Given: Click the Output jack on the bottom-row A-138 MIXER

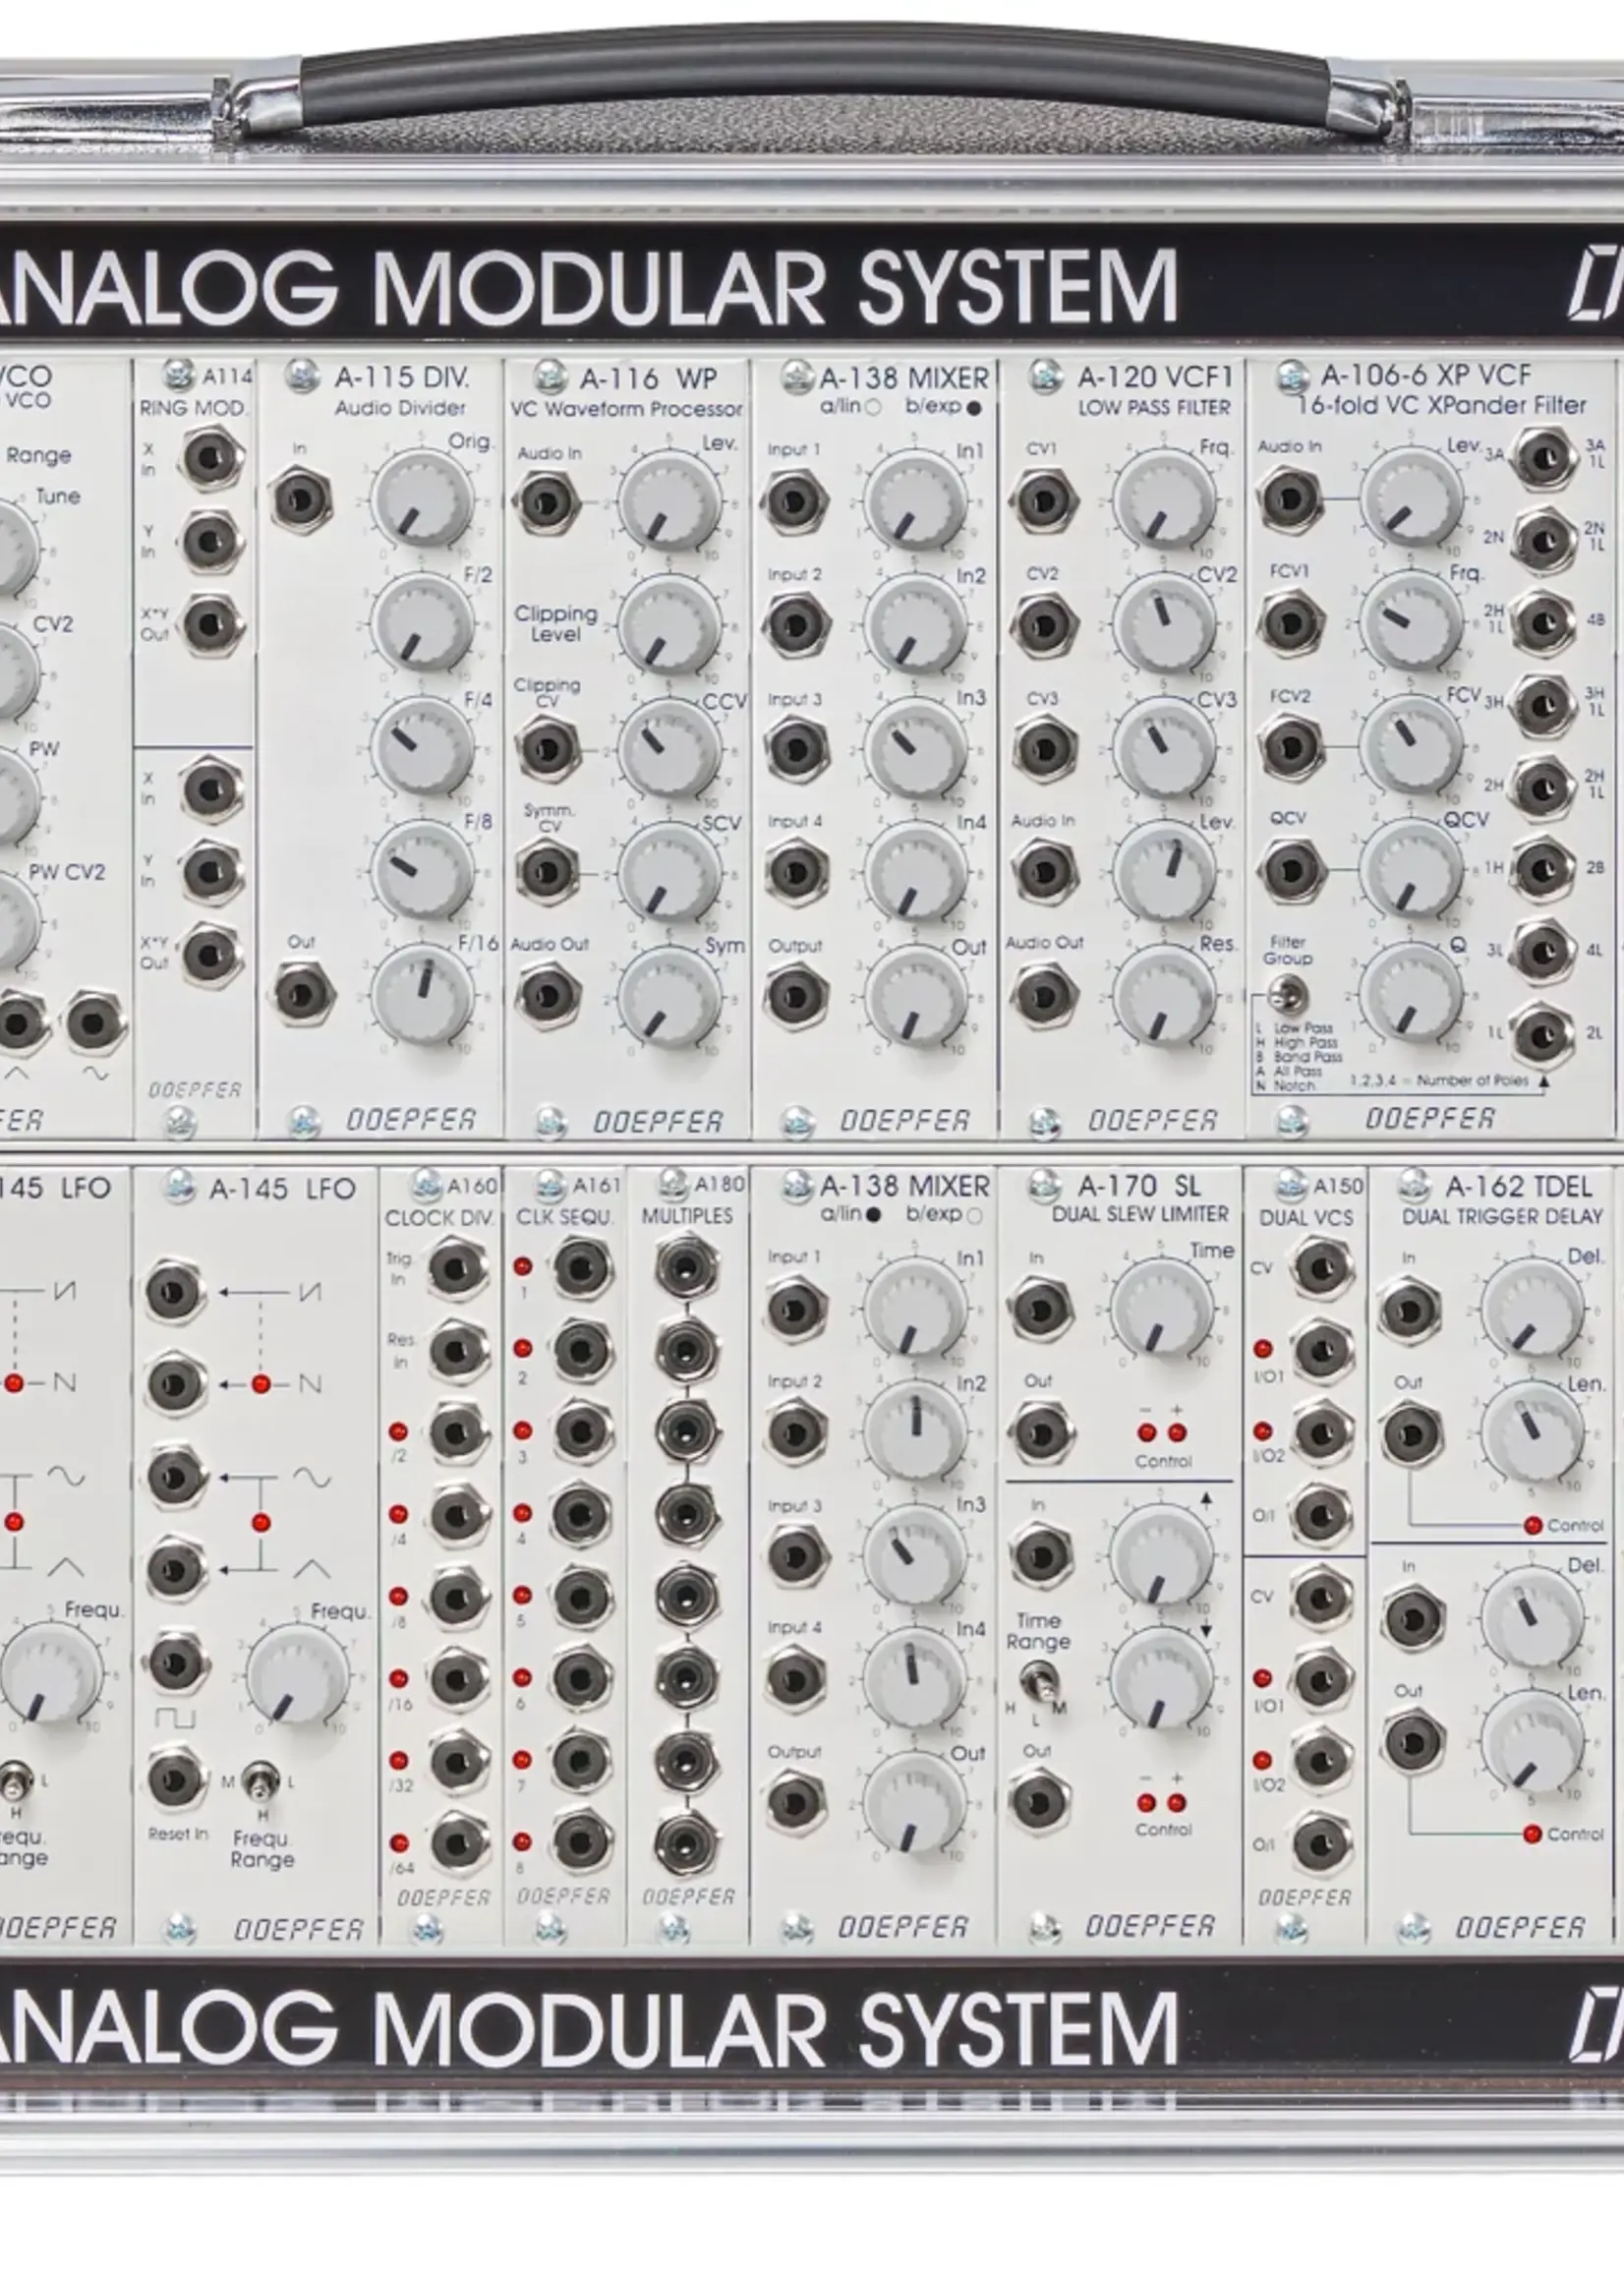Looking at the screenshot, I should click(795, 1803).
